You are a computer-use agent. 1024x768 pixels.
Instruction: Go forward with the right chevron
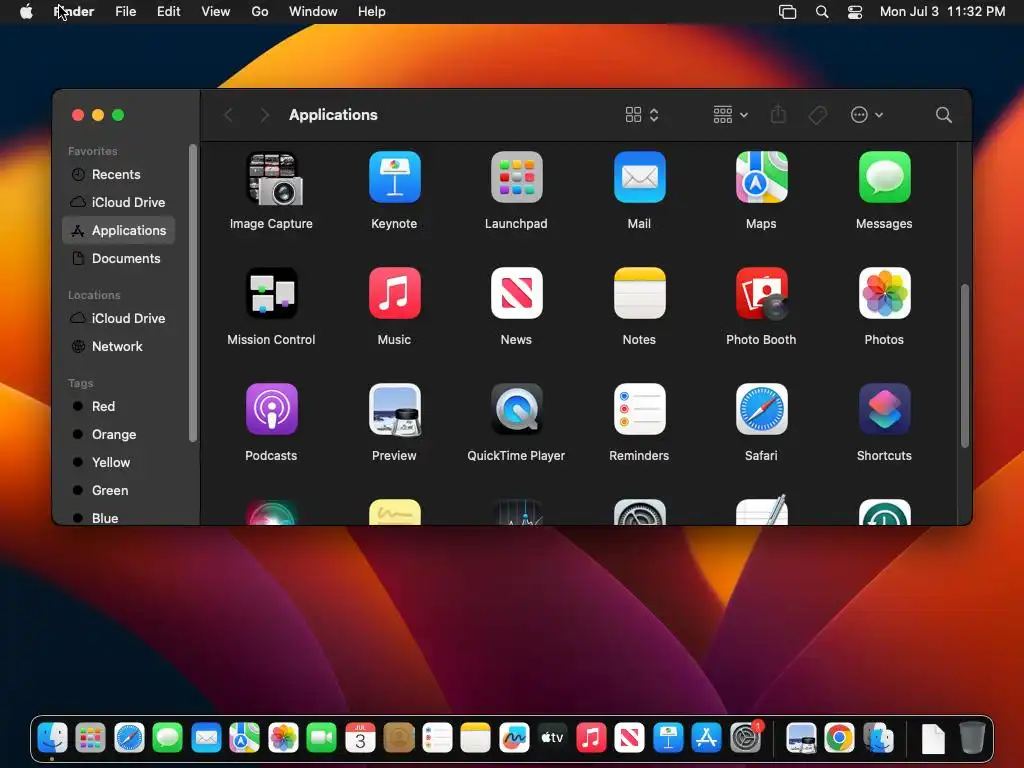click(264, 115)
